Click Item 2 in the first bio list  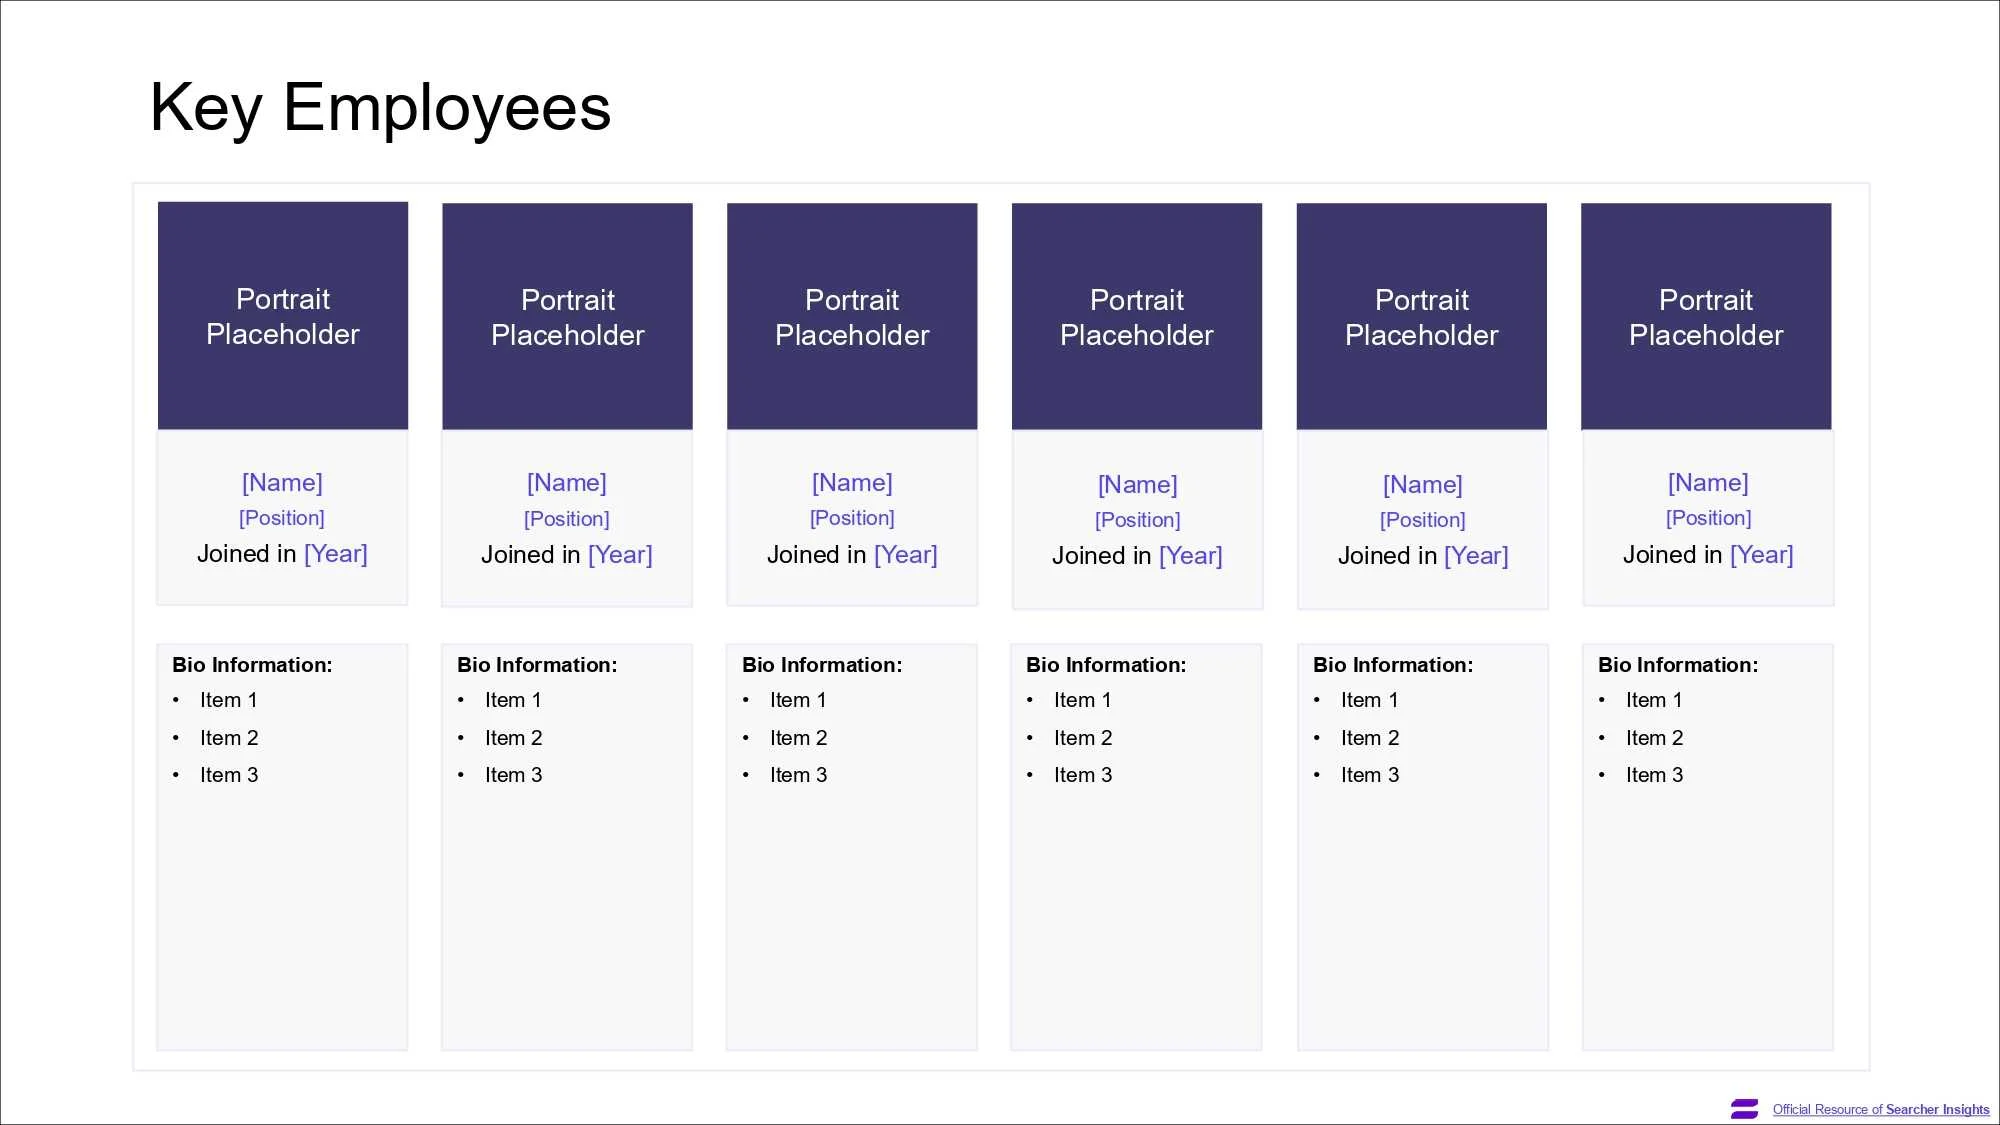(229, 738)
